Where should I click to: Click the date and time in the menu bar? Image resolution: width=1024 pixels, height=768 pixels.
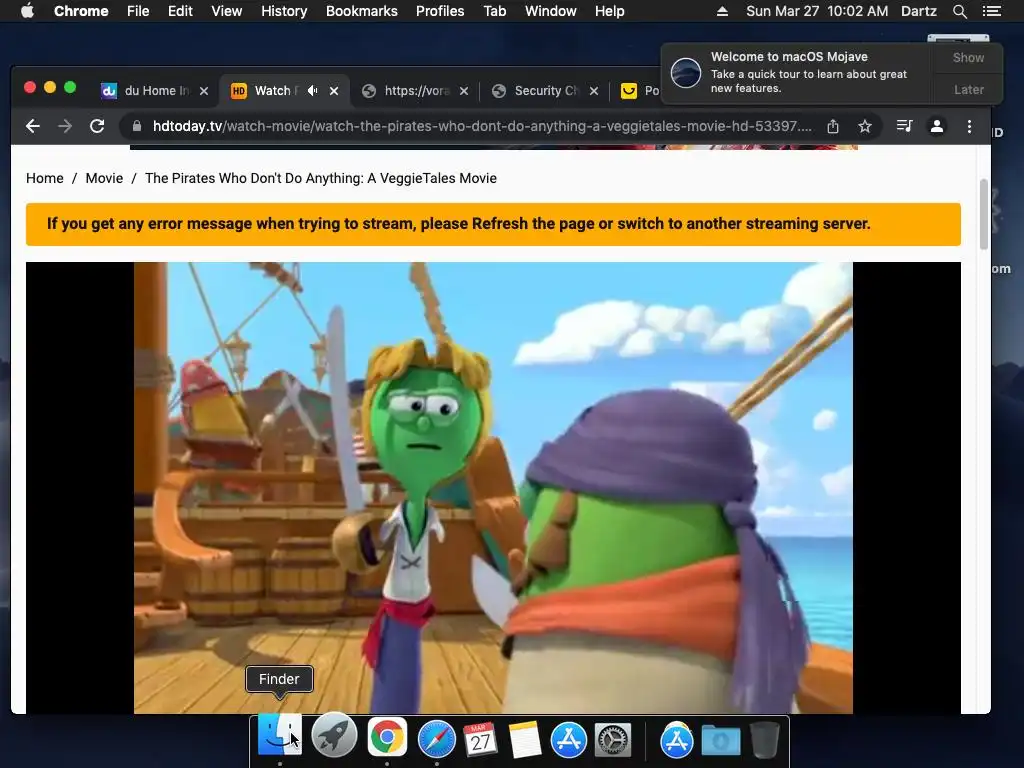pos(817,11)
